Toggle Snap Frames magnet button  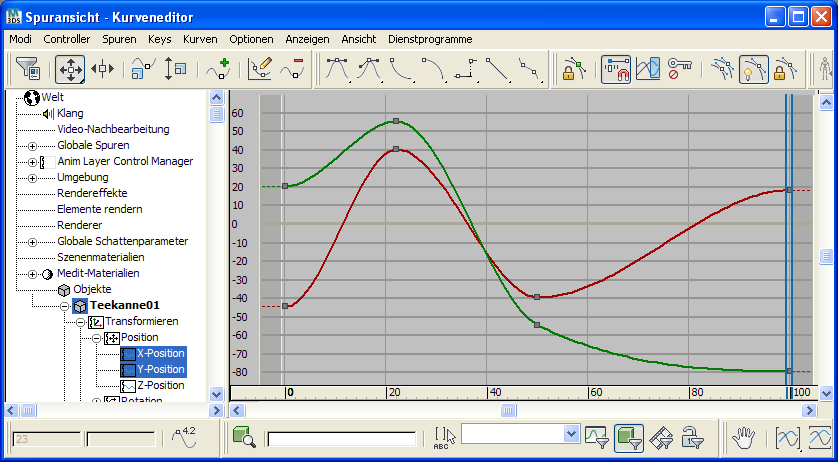(x=616, y=69)
